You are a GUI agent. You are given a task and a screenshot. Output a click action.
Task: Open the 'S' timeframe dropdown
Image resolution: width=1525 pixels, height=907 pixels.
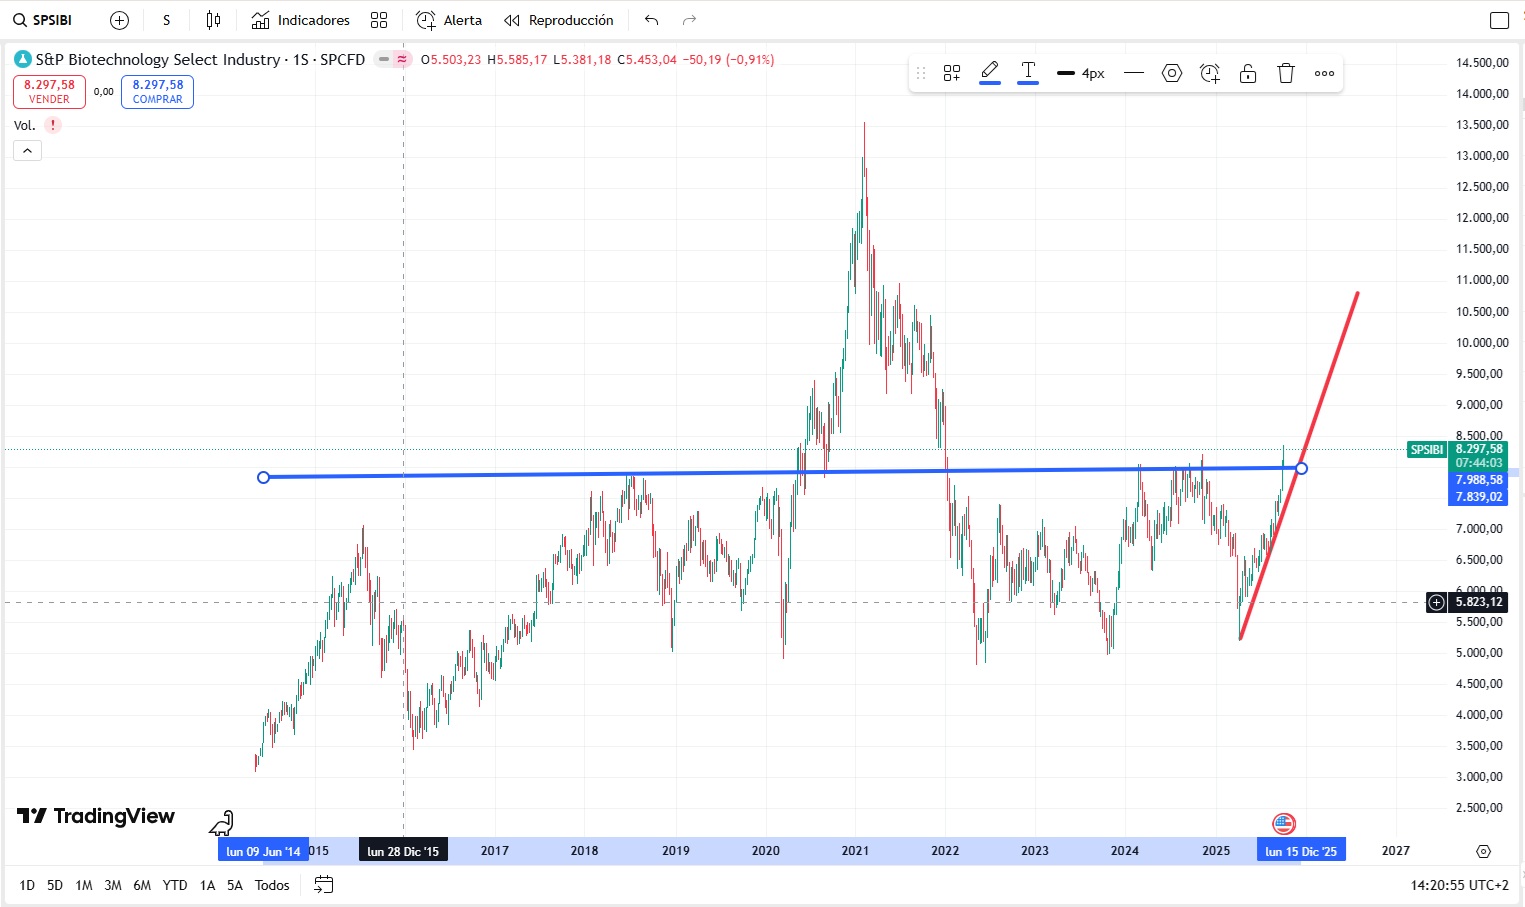click(166, 19)
